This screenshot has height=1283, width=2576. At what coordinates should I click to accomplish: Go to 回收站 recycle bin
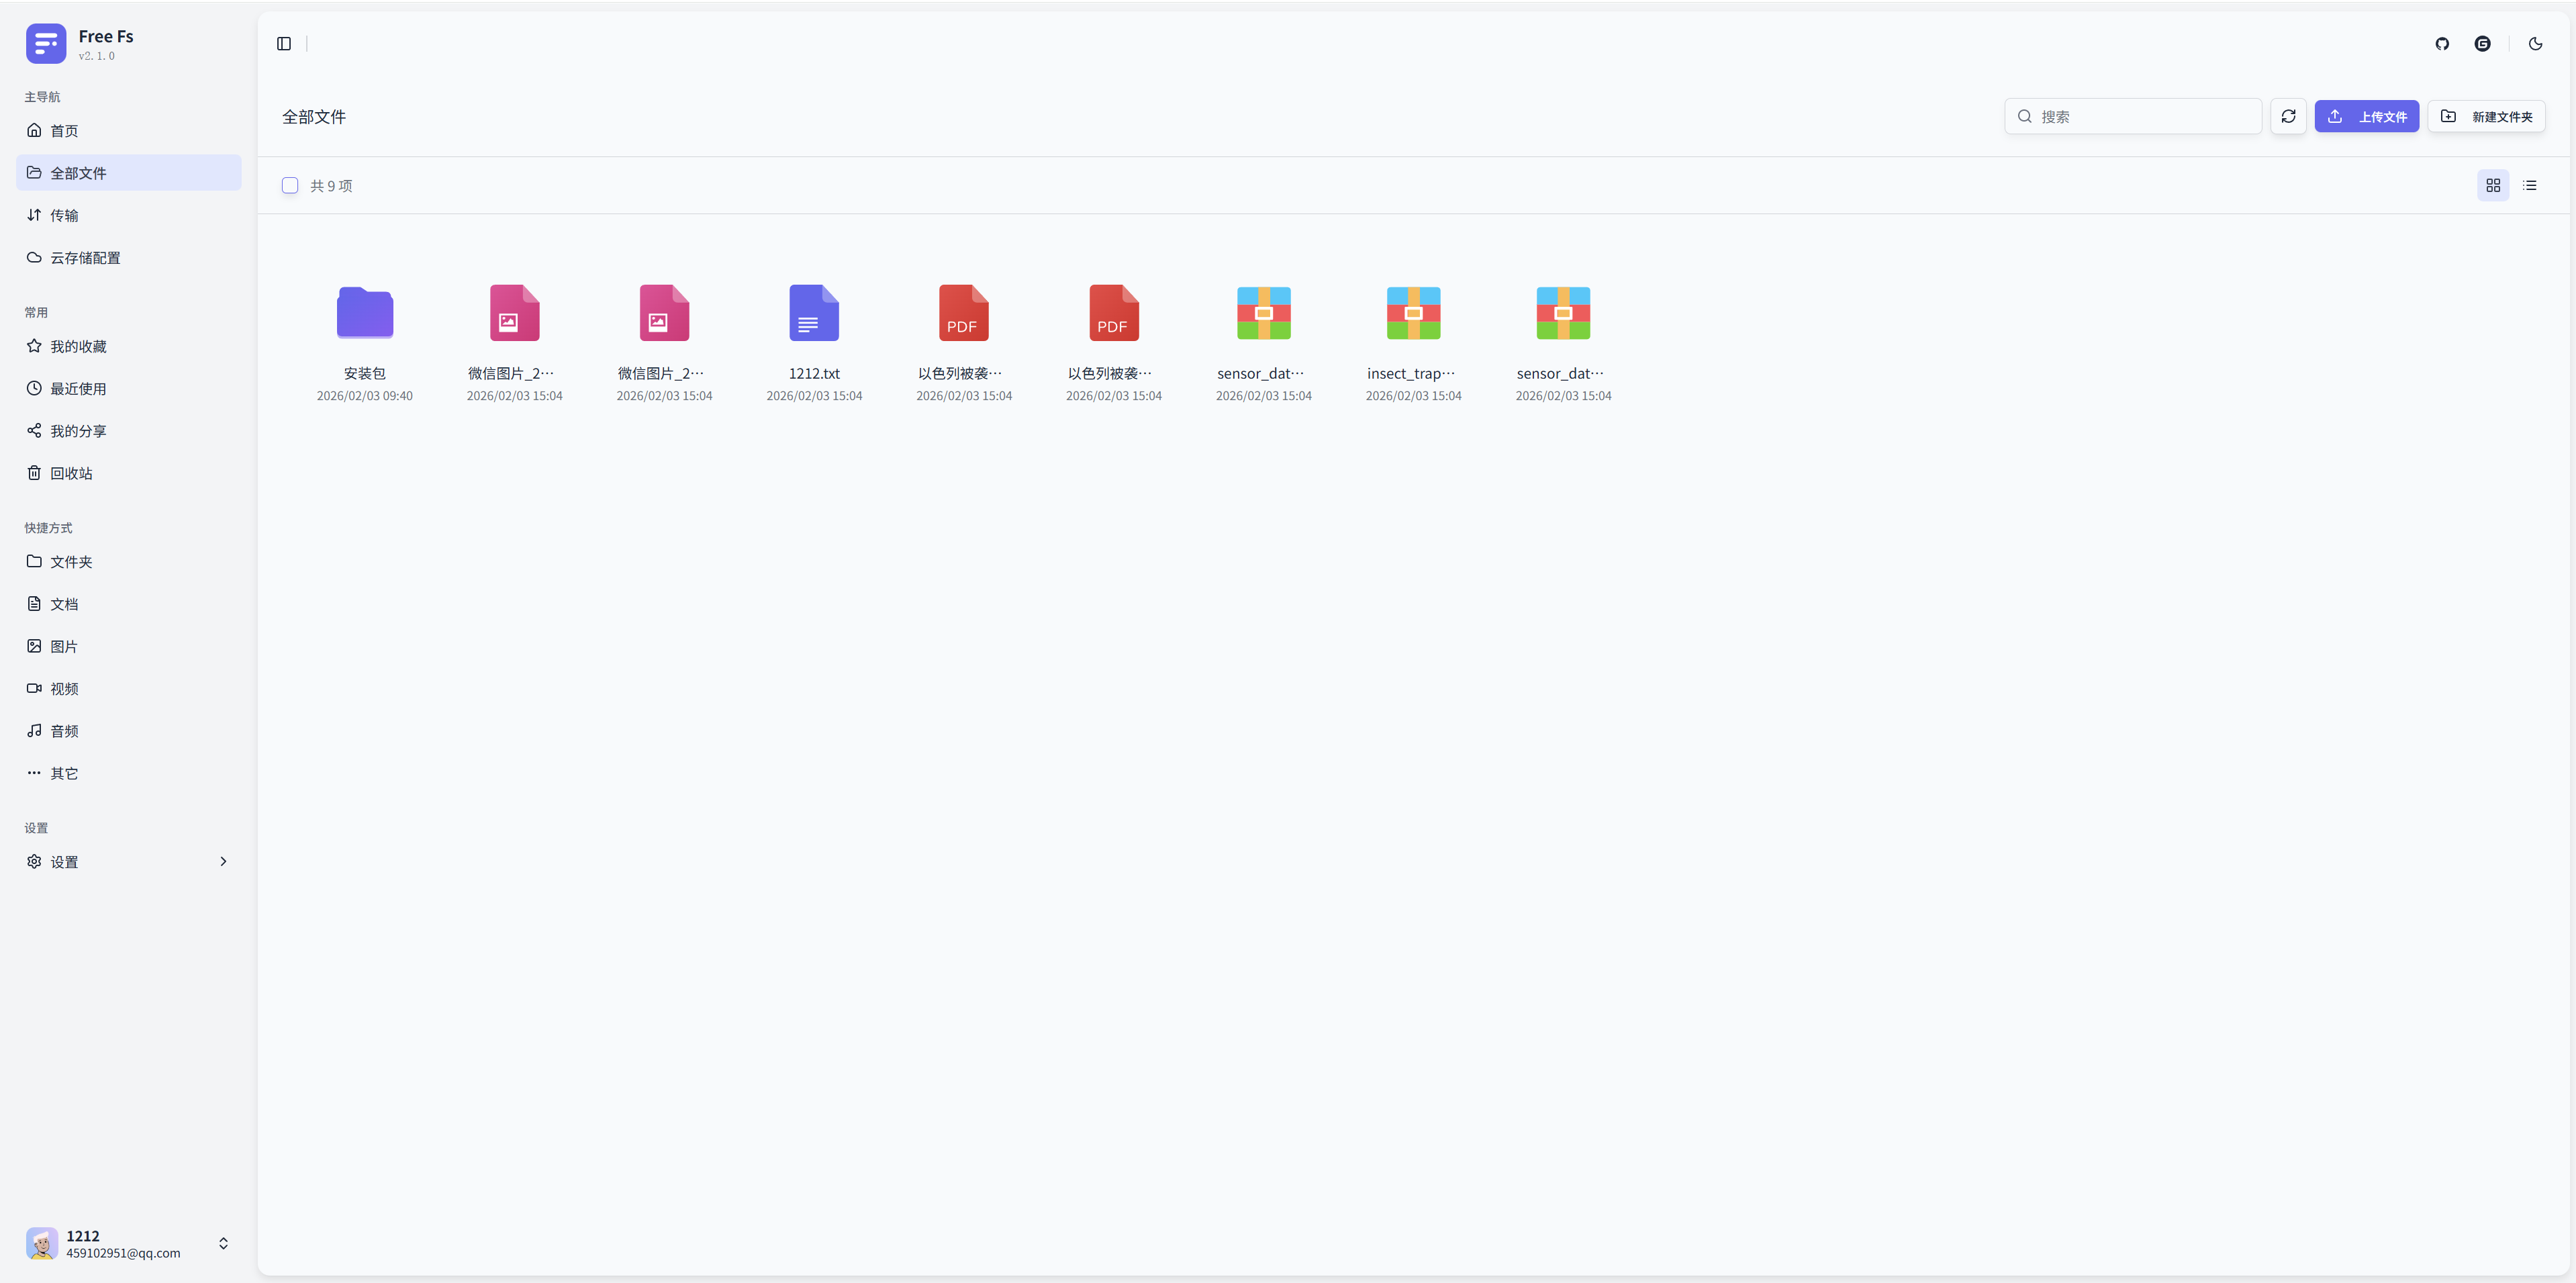[71, 473]
